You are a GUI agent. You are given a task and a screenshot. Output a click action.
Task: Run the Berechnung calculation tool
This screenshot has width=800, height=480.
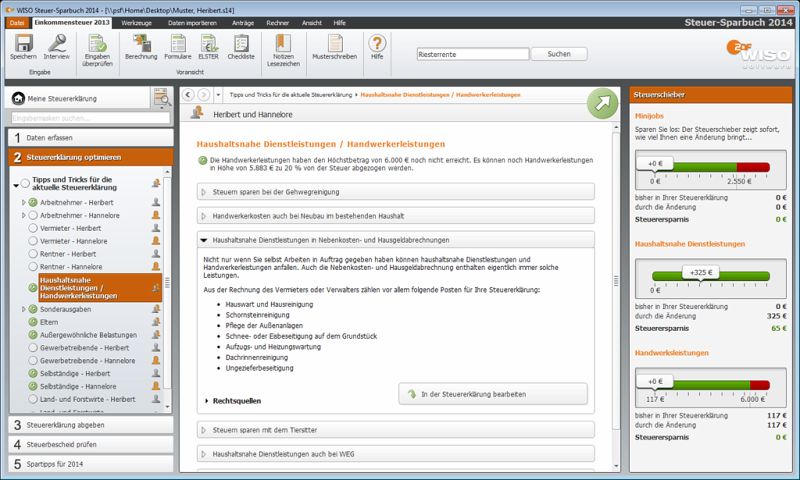(142, 44)
